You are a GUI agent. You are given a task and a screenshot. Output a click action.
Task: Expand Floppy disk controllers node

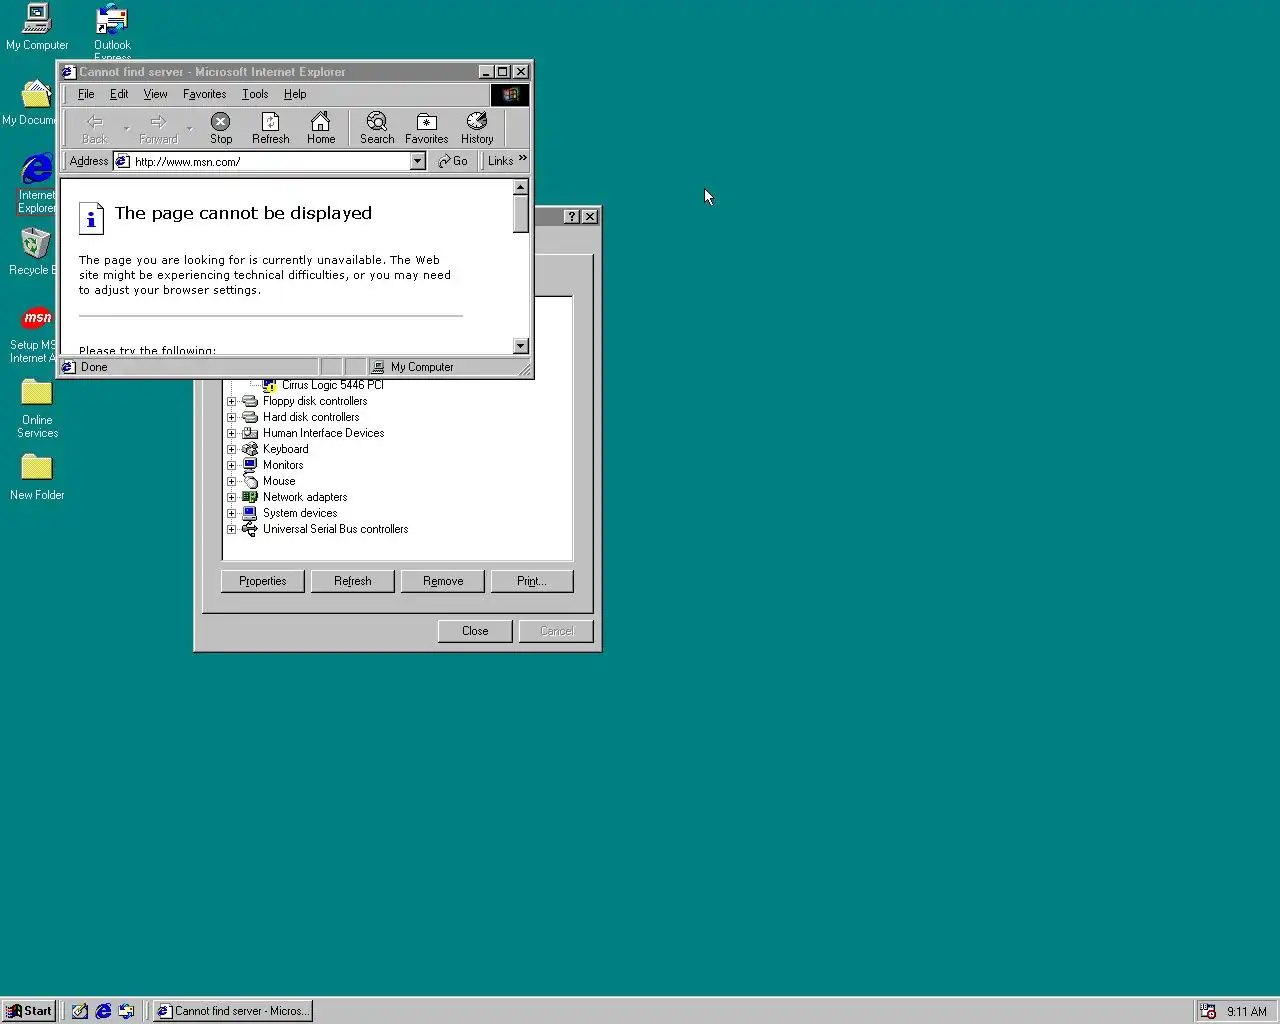[231, 401]
